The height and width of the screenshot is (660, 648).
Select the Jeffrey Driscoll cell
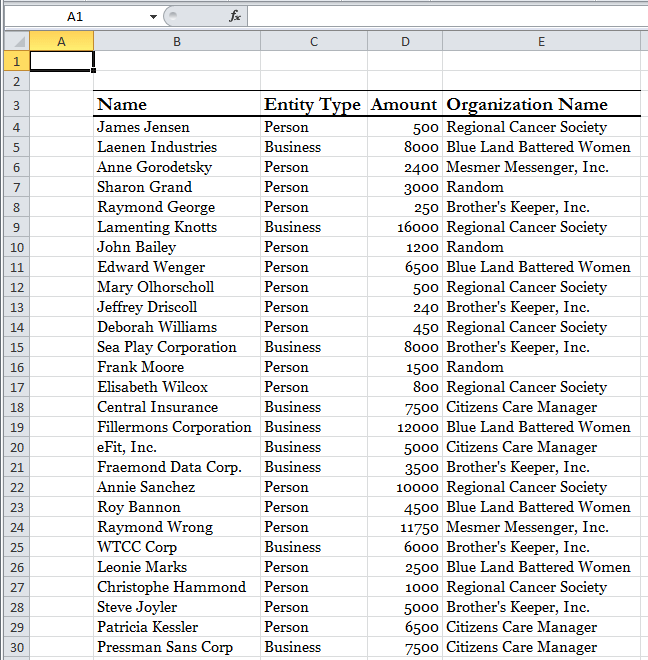pos(177,307)
